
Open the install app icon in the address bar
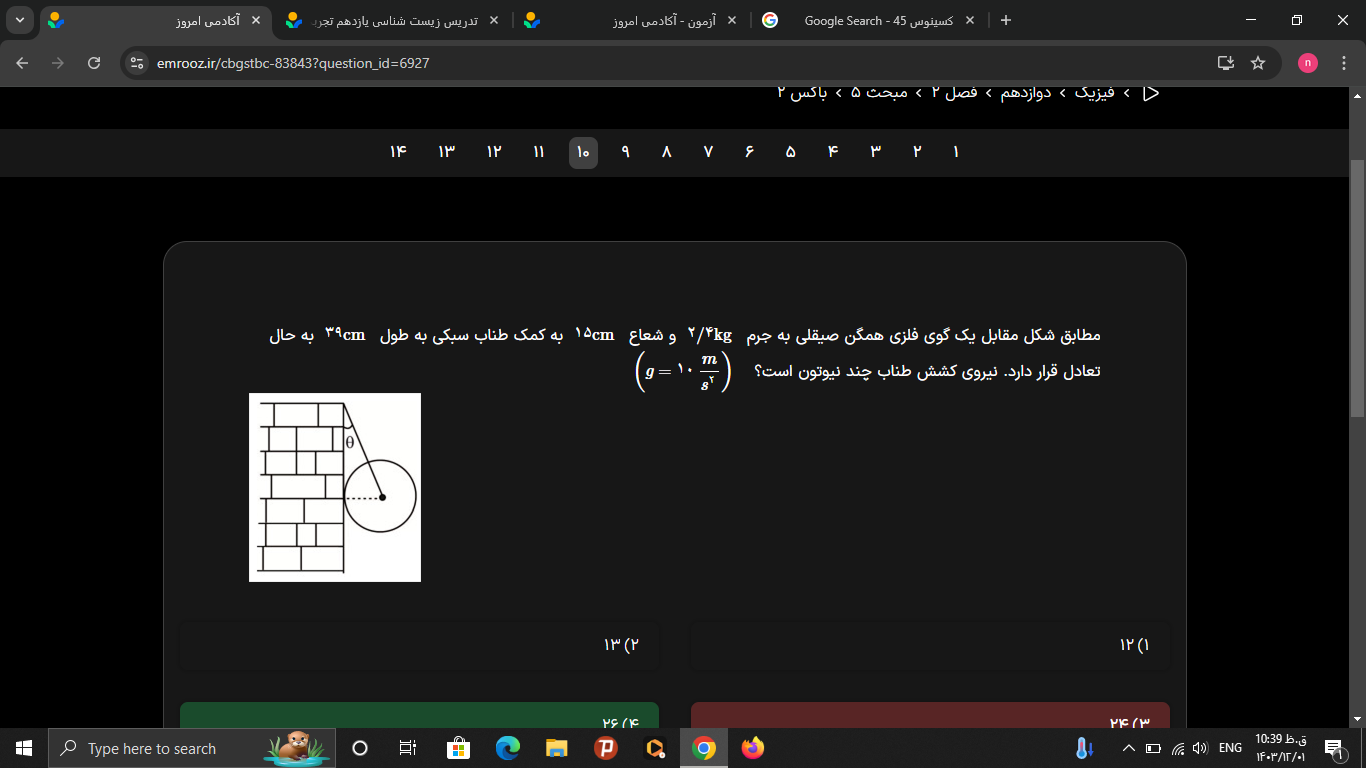coord(1225,63)
